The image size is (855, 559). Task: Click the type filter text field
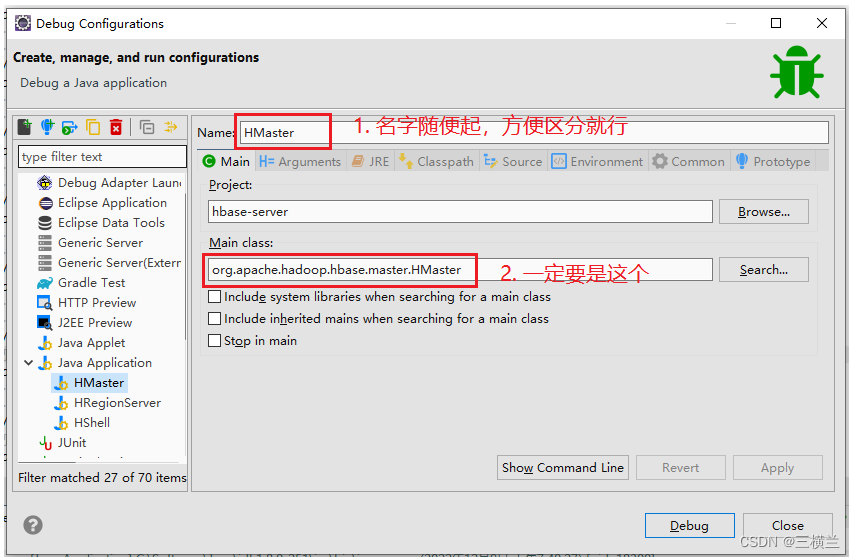(x=102, y=157)
